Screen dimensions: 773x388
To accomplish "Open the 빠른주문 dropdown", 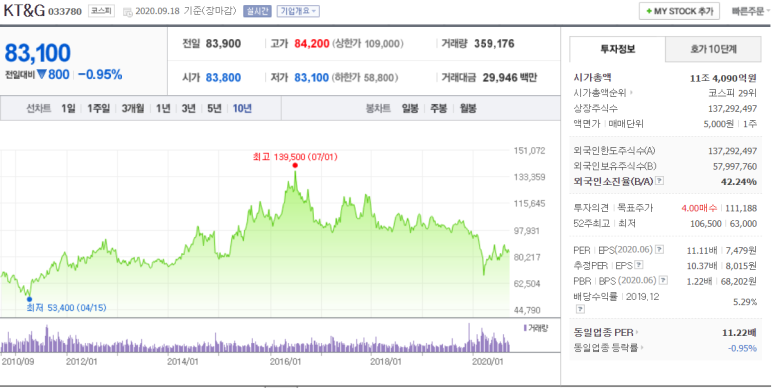I will (750, 11).
